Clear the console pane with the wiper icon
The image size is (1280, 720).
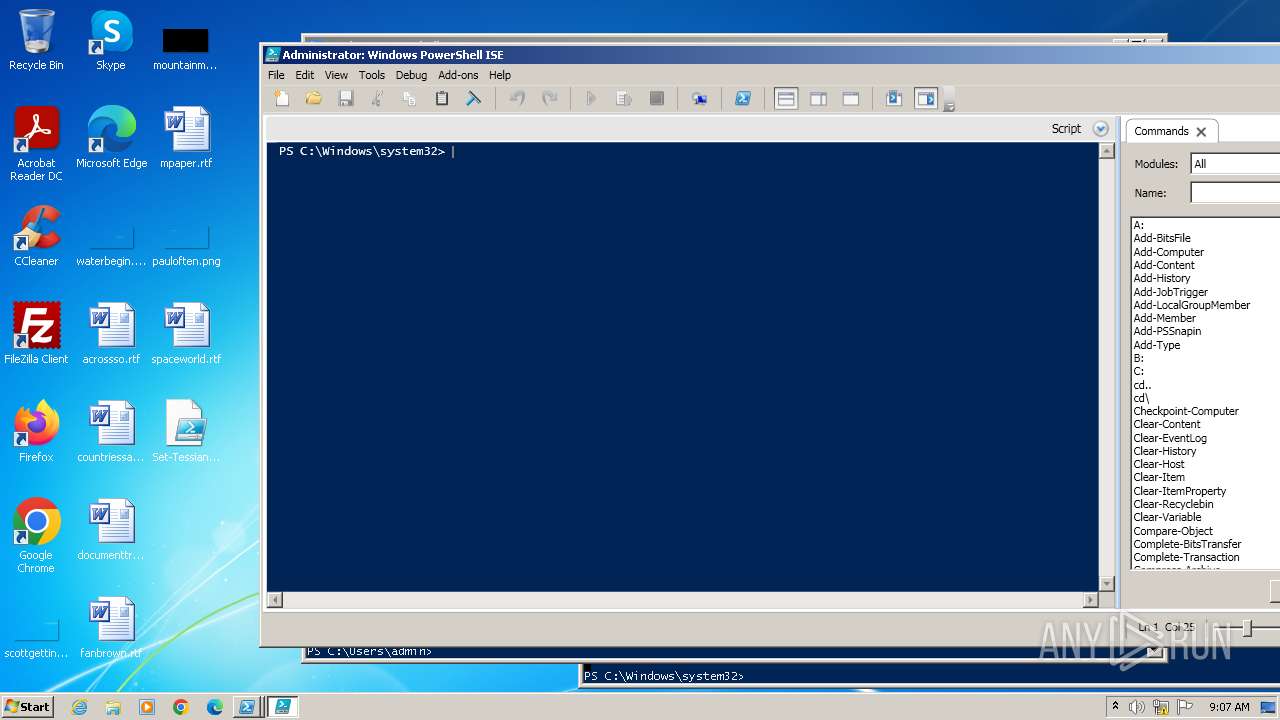click(473, 98)
